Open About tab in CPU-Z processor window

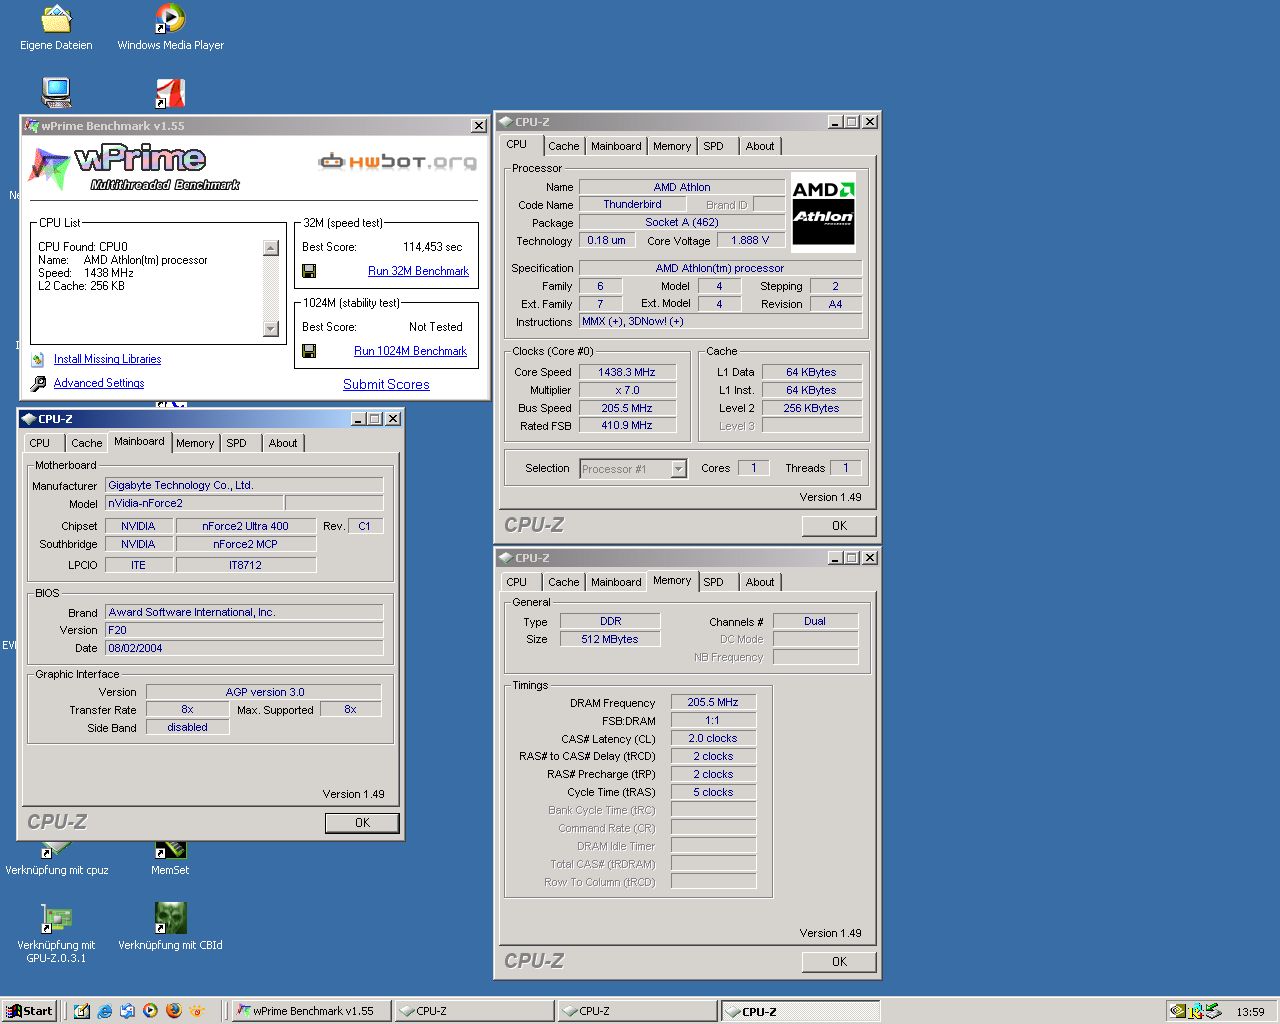[760, 146]
